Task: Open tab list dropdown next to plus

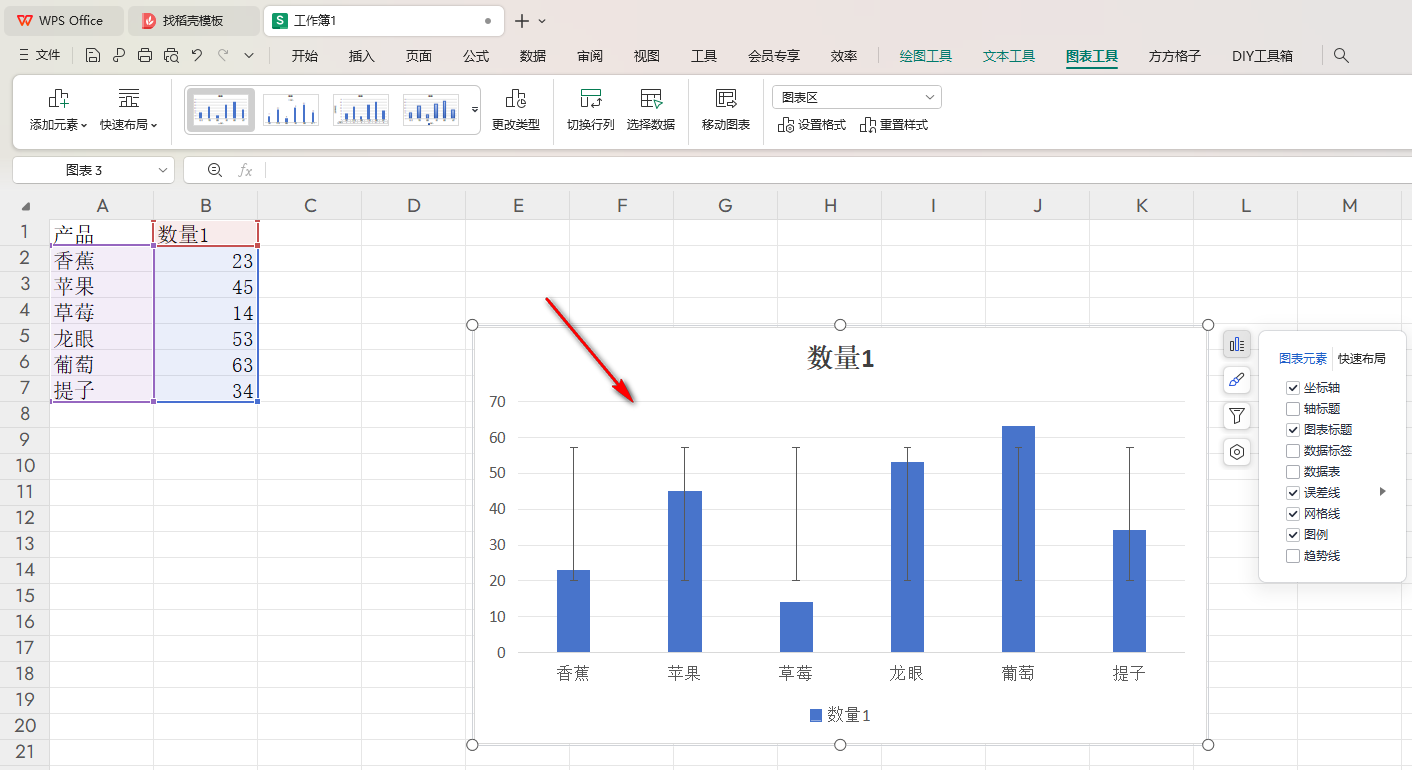Action: 543,21
